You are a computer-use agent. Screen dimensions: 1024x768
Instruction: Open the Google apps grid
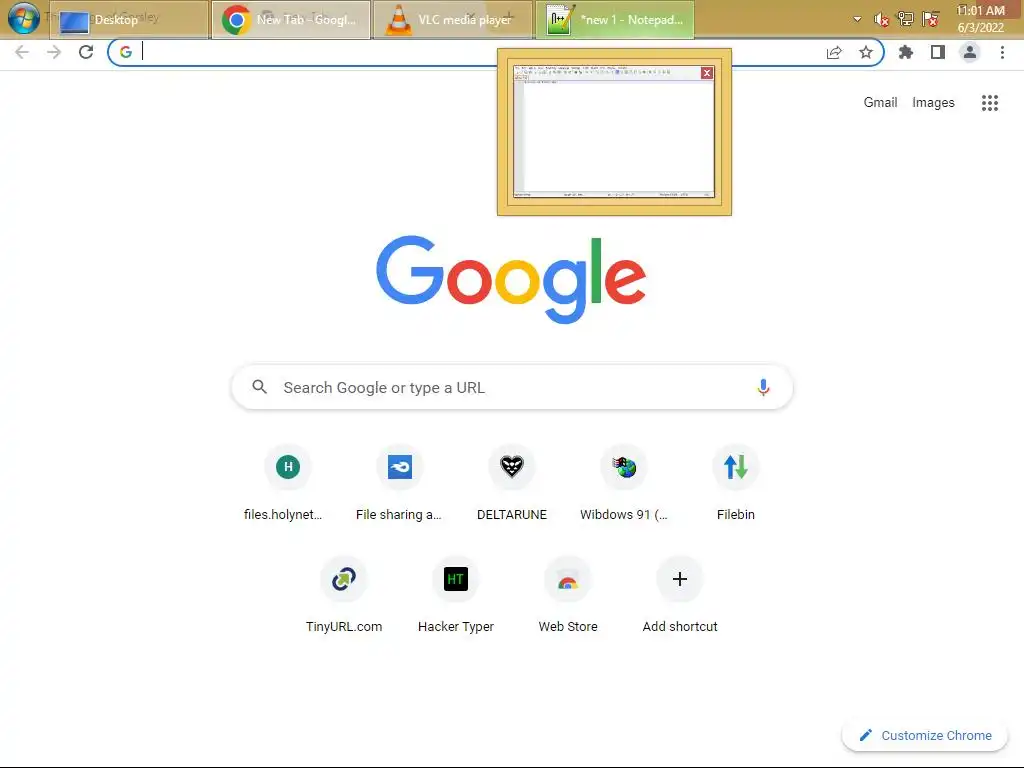[990, 103]
